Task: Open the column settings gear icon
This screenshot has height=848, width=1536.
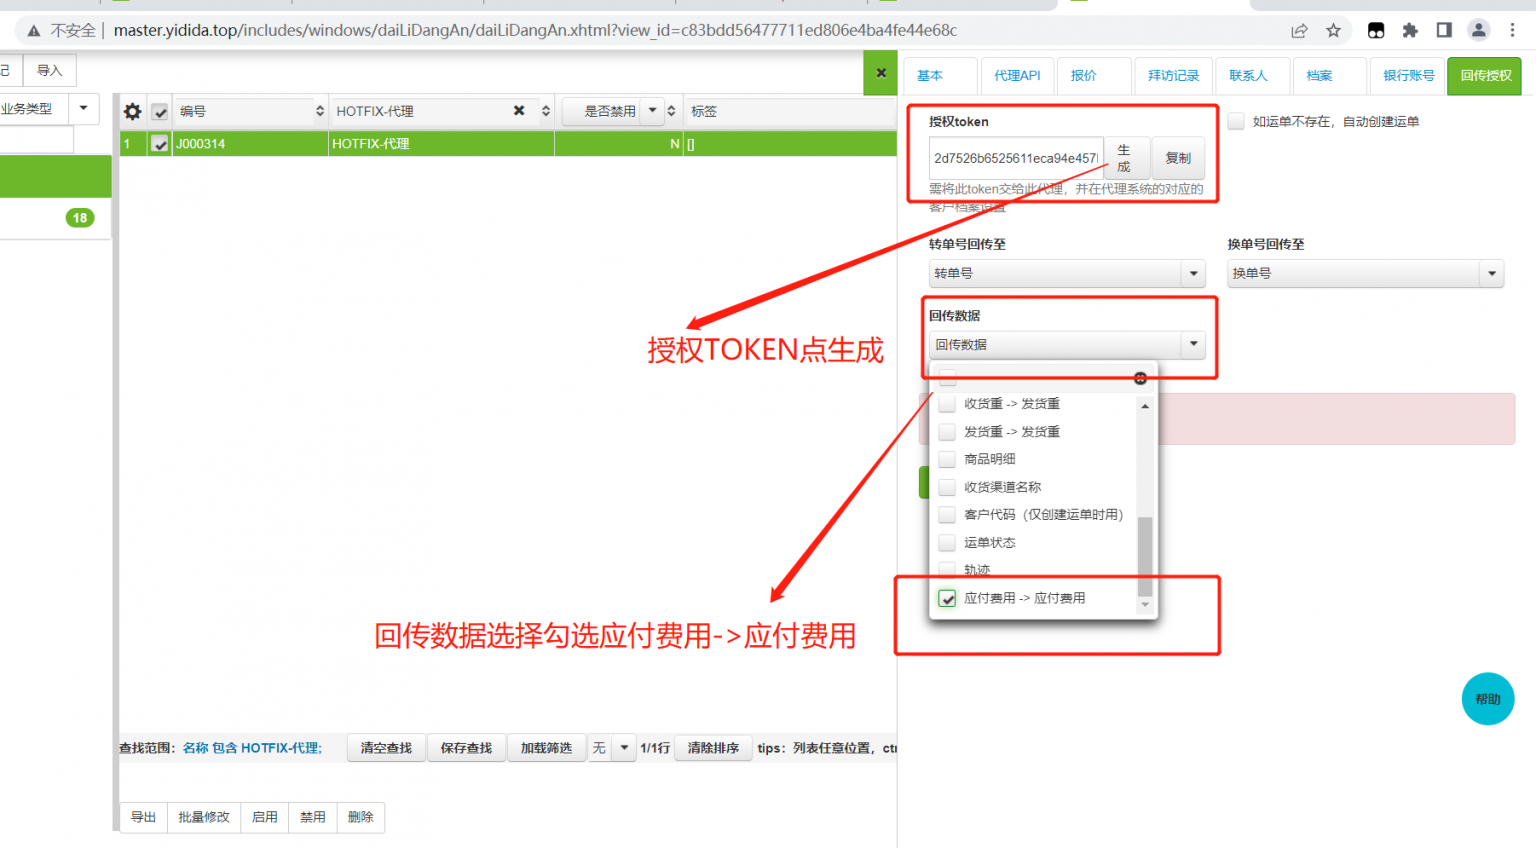Action: pyautogui.click(x=132, y=111)
